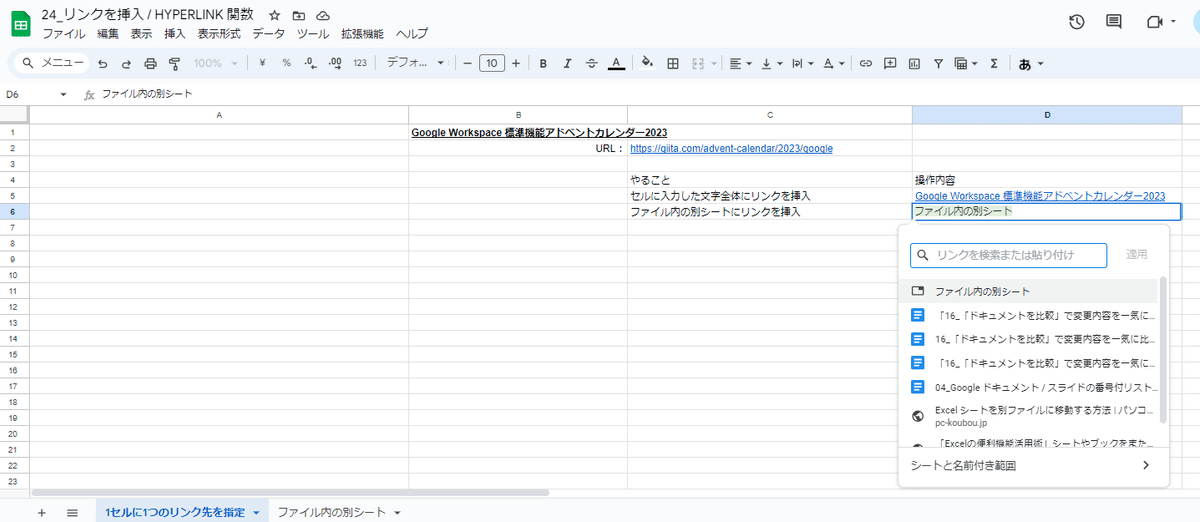Start a Meet video call

1155,22
